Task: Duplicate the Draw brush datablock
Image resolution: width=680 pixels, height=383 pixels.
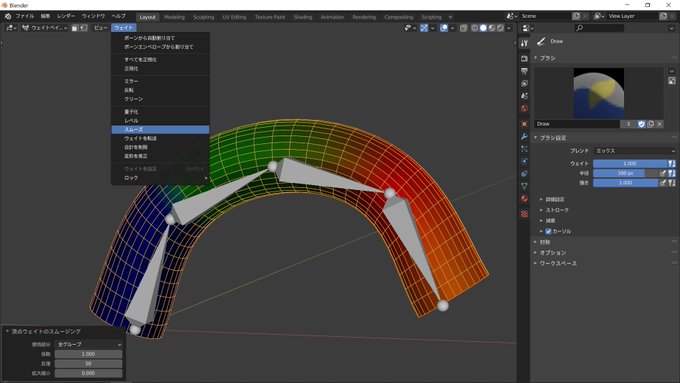Action: click(x=651, y=124)
